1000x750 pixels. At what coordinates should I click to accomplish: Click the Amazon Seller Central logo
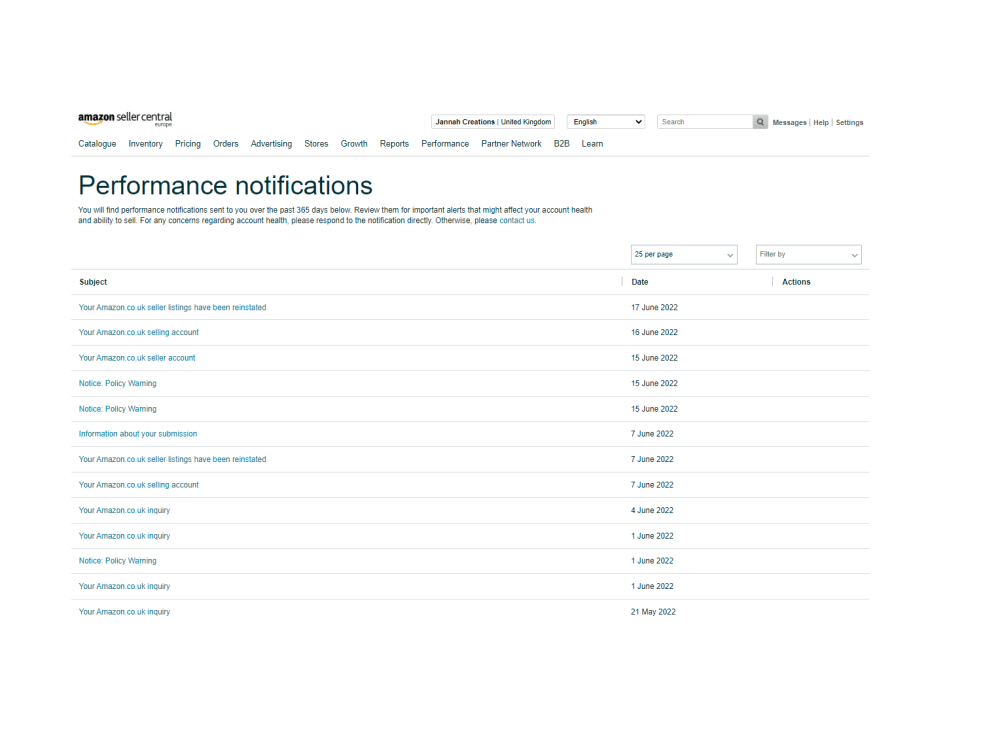click(125, 119)
